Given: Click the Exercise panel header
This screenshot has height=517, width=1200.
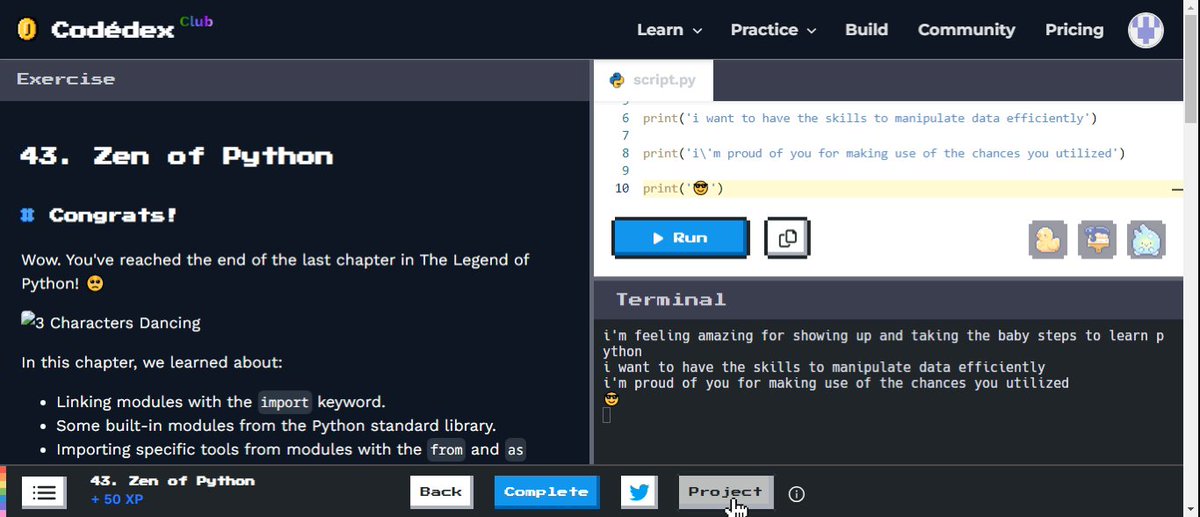Looking at the screenshot, I should [x=297, y=79].
